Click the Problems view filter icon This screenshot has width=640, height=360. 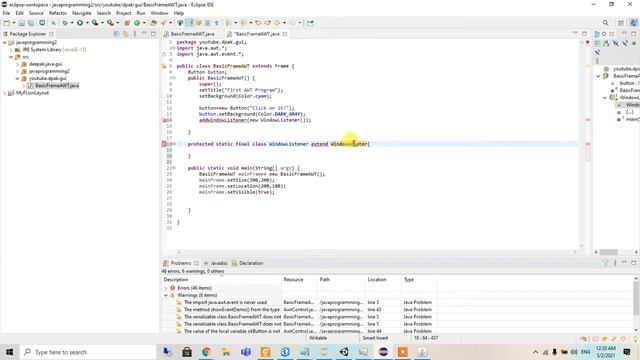pos(606,263)
